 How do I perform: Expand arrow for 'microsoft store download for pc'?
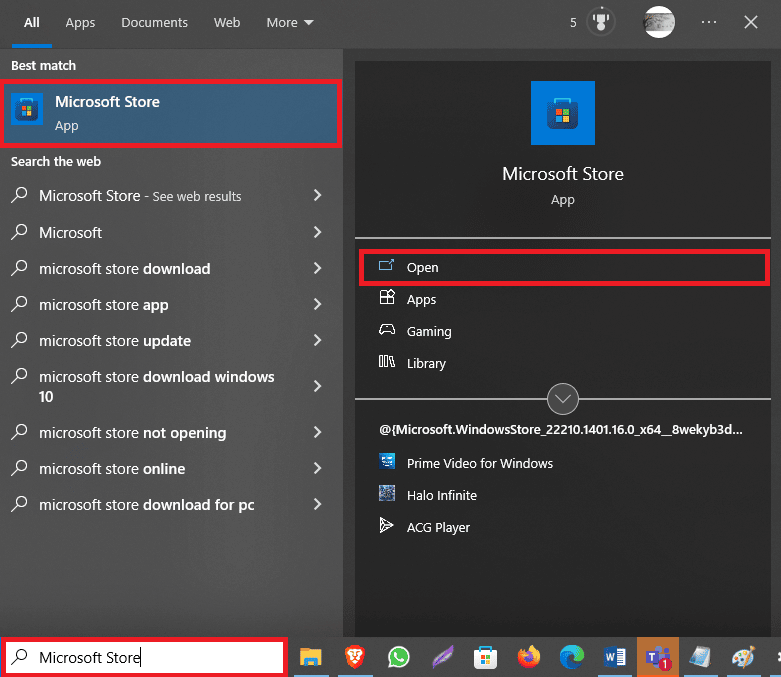tap(317, 505)
